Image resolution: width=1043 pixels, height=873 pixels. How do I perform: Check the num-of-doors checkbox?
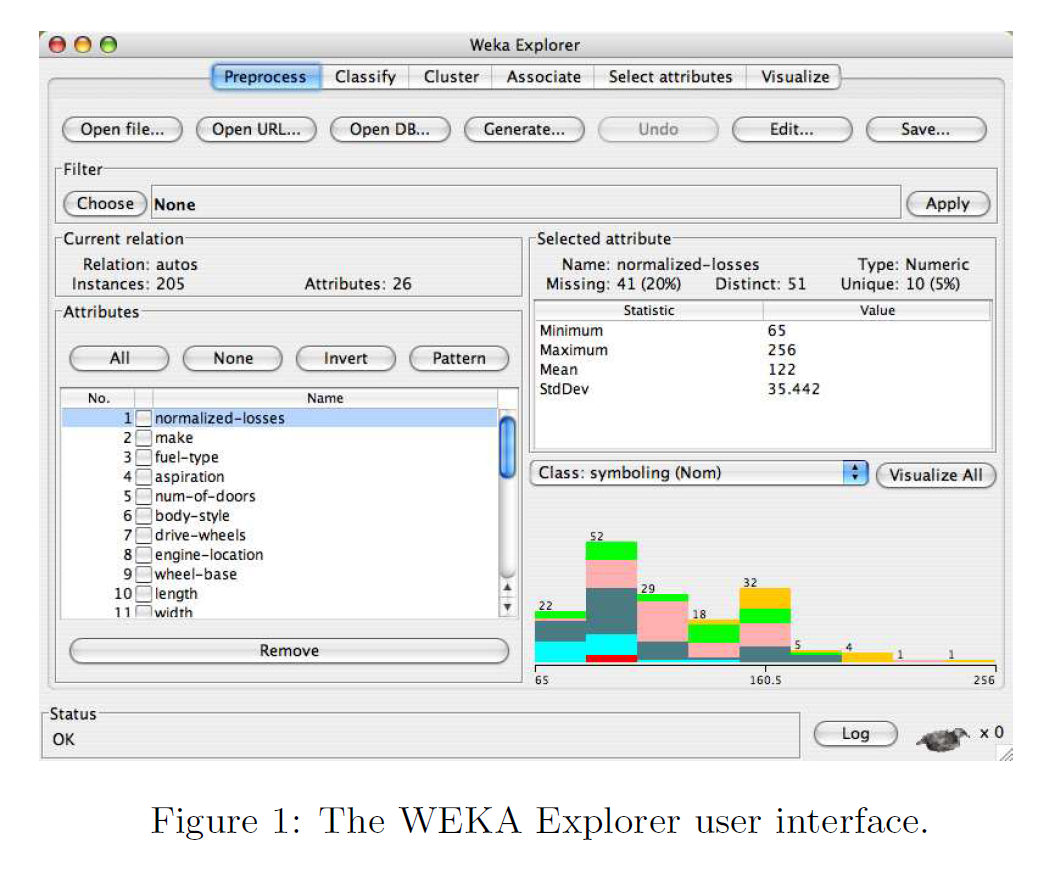click(x=144, y=496)
